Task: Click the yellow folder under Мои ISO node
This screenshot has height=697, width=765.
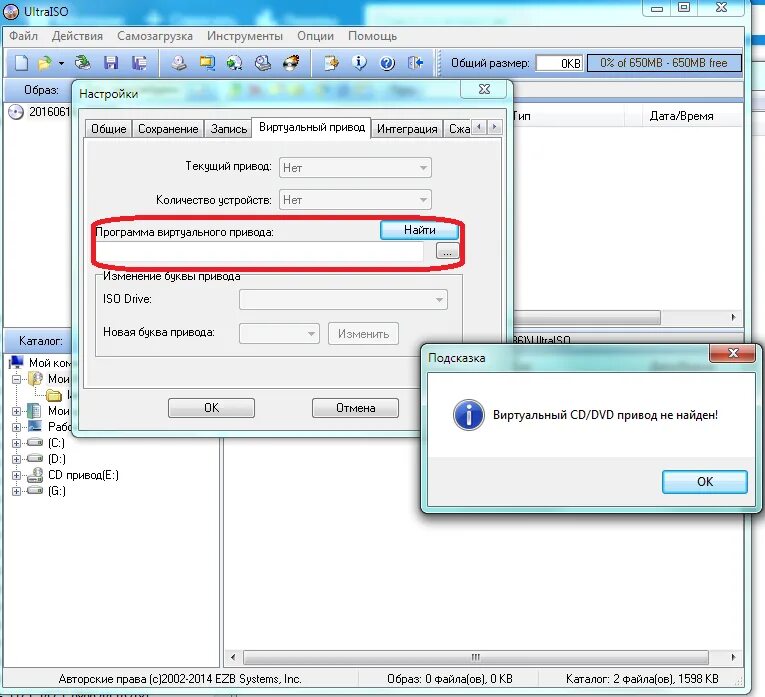Action: pos(54,395)
